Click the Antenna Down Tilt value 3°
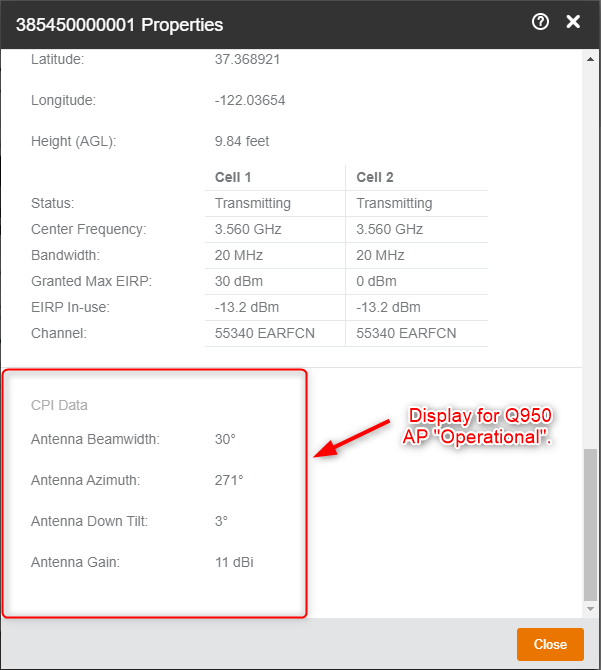The width and height of the screenshot is (601, 670). tap(221, 521)
